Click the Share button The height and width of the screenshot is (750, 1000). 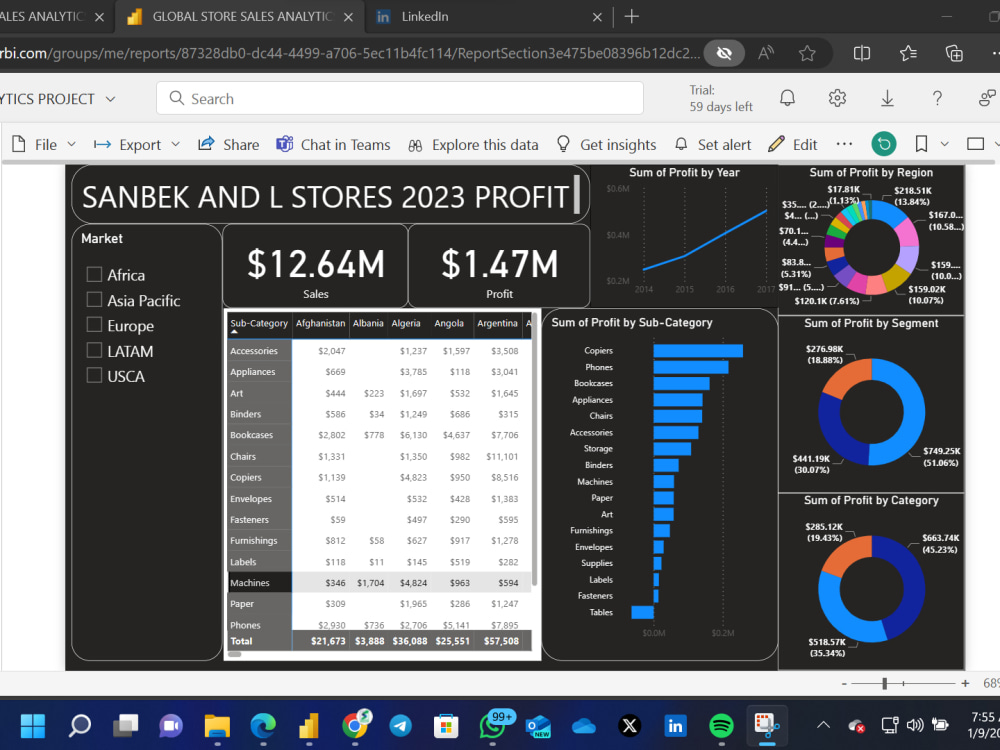[228, 144]
